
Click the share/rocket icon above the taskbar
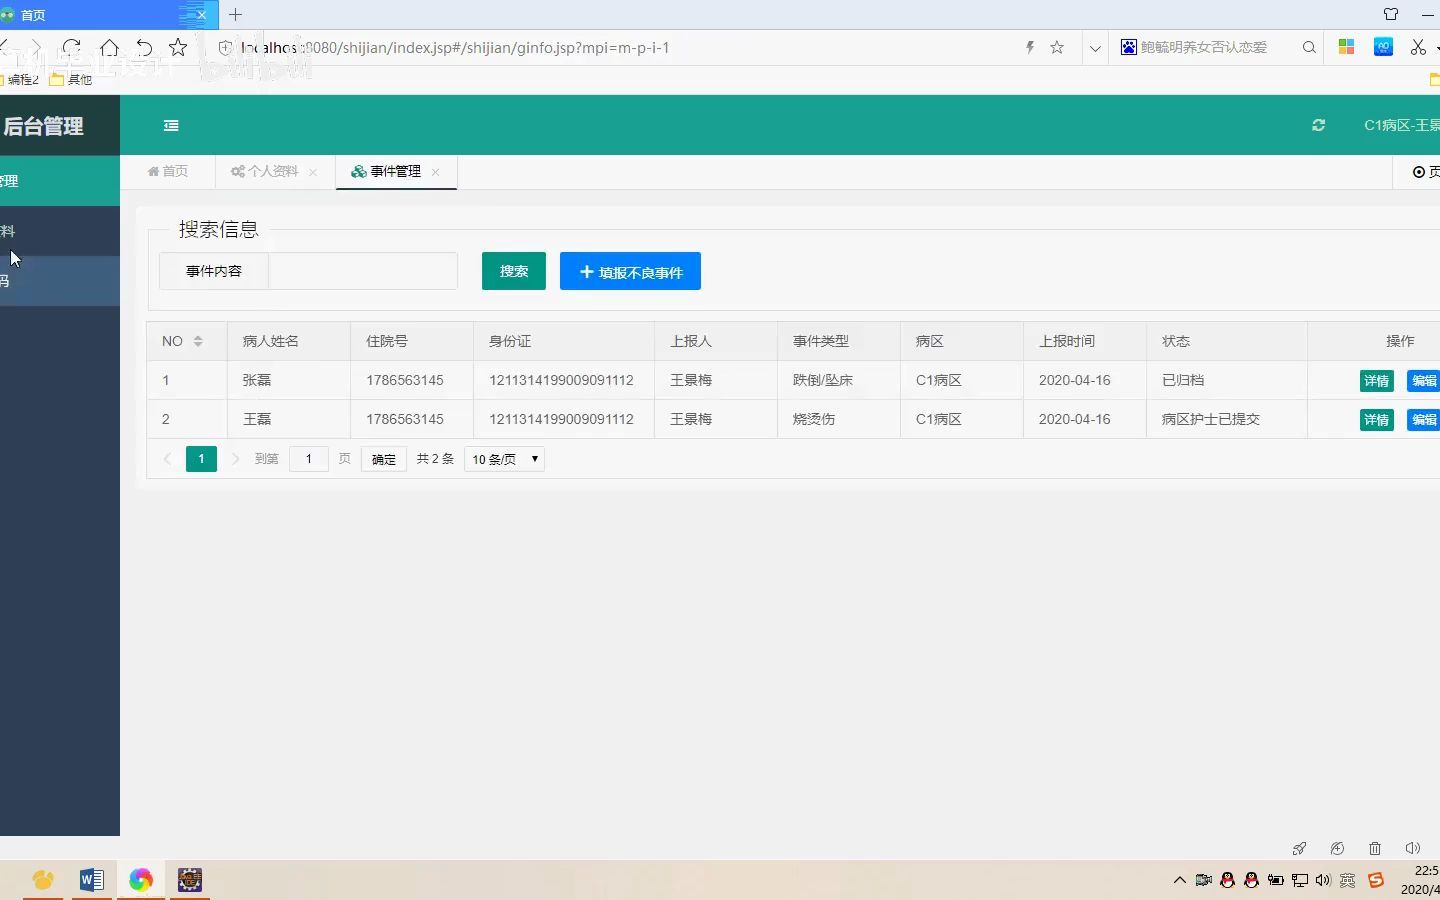(1299, 848)
